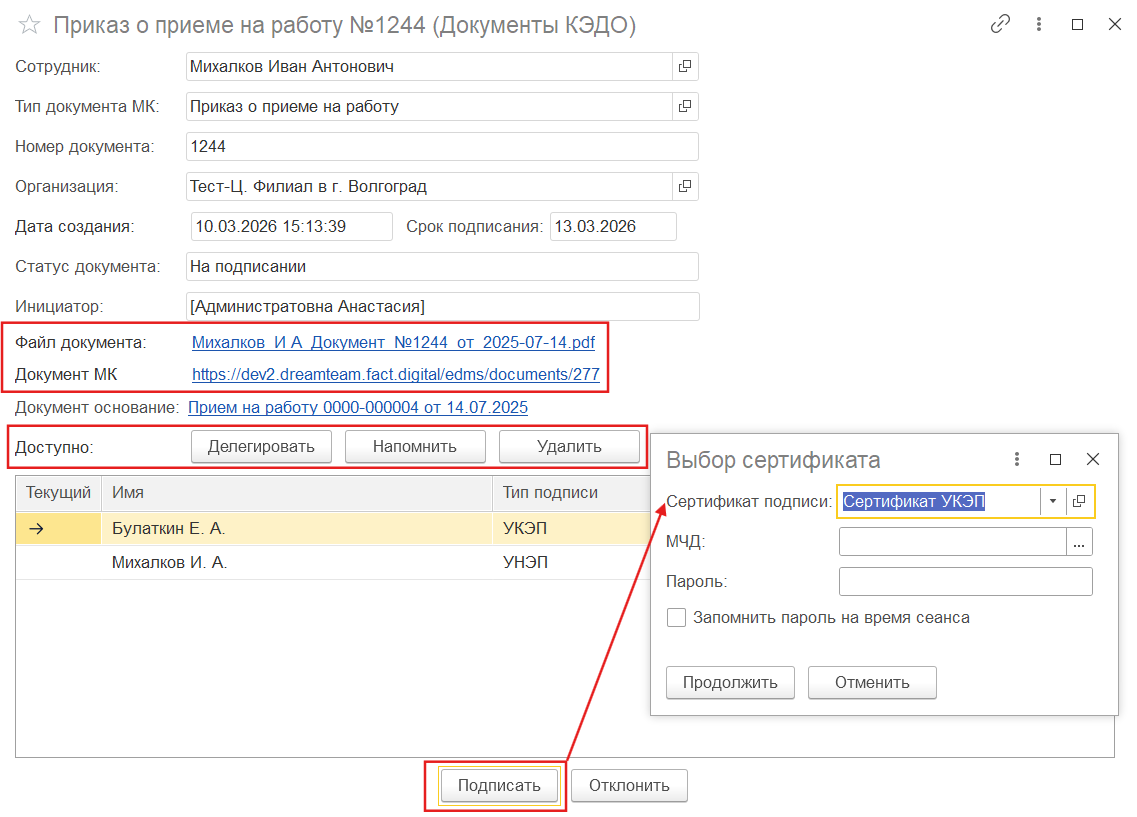Expand the Сертификат подписи dropdown
This screenshot has width=1137, height=817.
(1052, 502)
